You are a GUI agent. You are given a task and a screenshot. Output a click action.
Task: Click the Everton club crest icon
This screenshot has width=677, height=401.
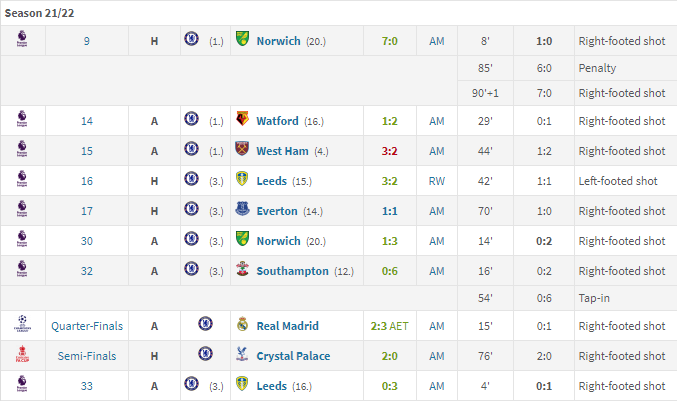coord(242,208)
